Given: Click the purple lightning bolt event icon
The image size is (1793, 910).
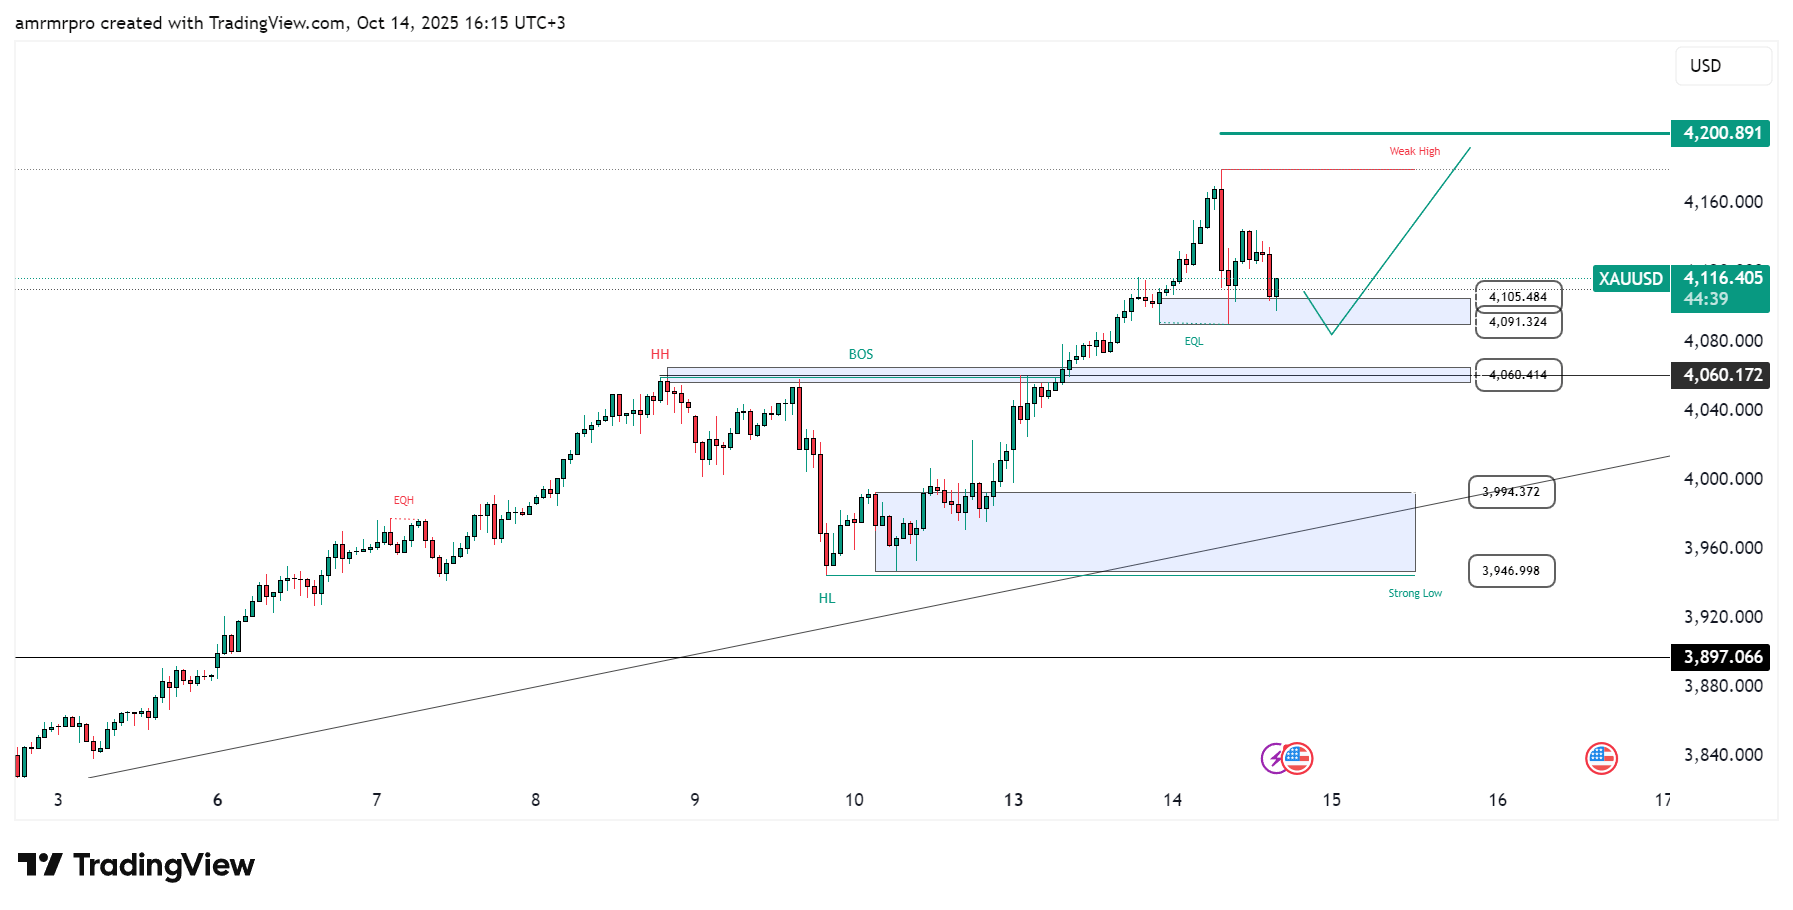Looking at the screenshot, I should 1274,759.
